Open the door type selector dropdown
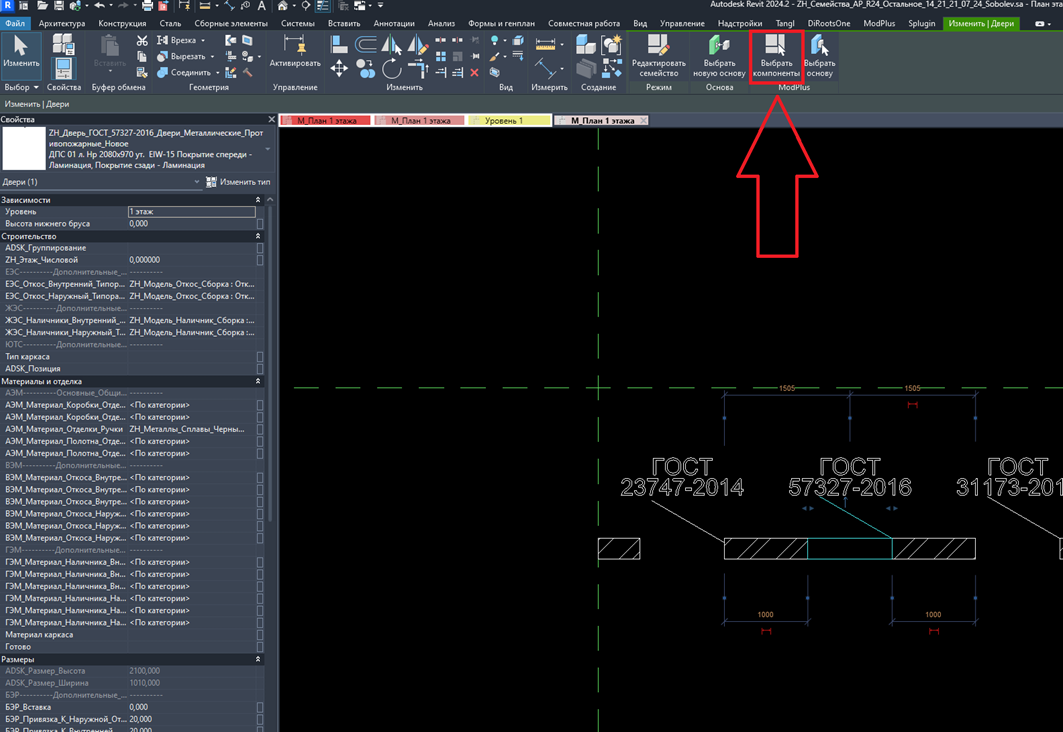 268,149
